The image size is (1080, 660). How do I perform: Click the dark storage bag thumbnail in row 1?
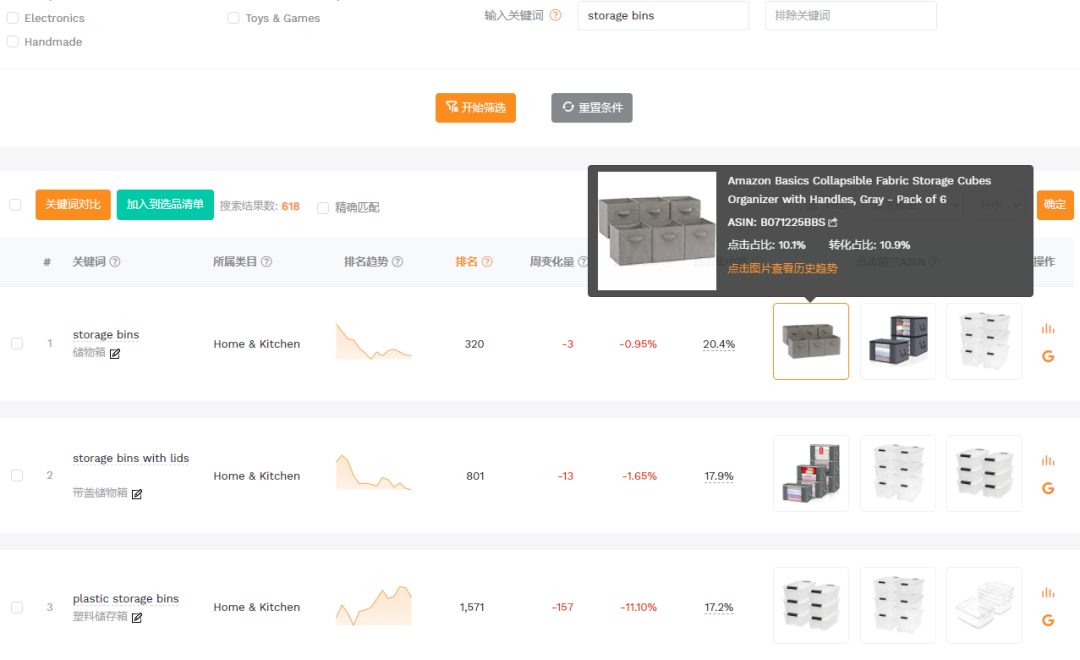(898, 341)
